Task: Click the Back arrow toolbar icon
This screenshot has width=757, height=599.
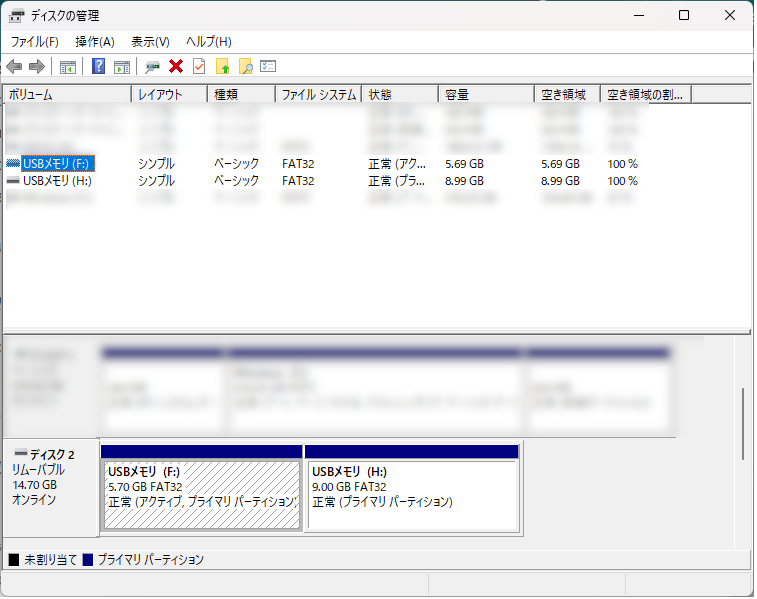Action: point(14,67)
